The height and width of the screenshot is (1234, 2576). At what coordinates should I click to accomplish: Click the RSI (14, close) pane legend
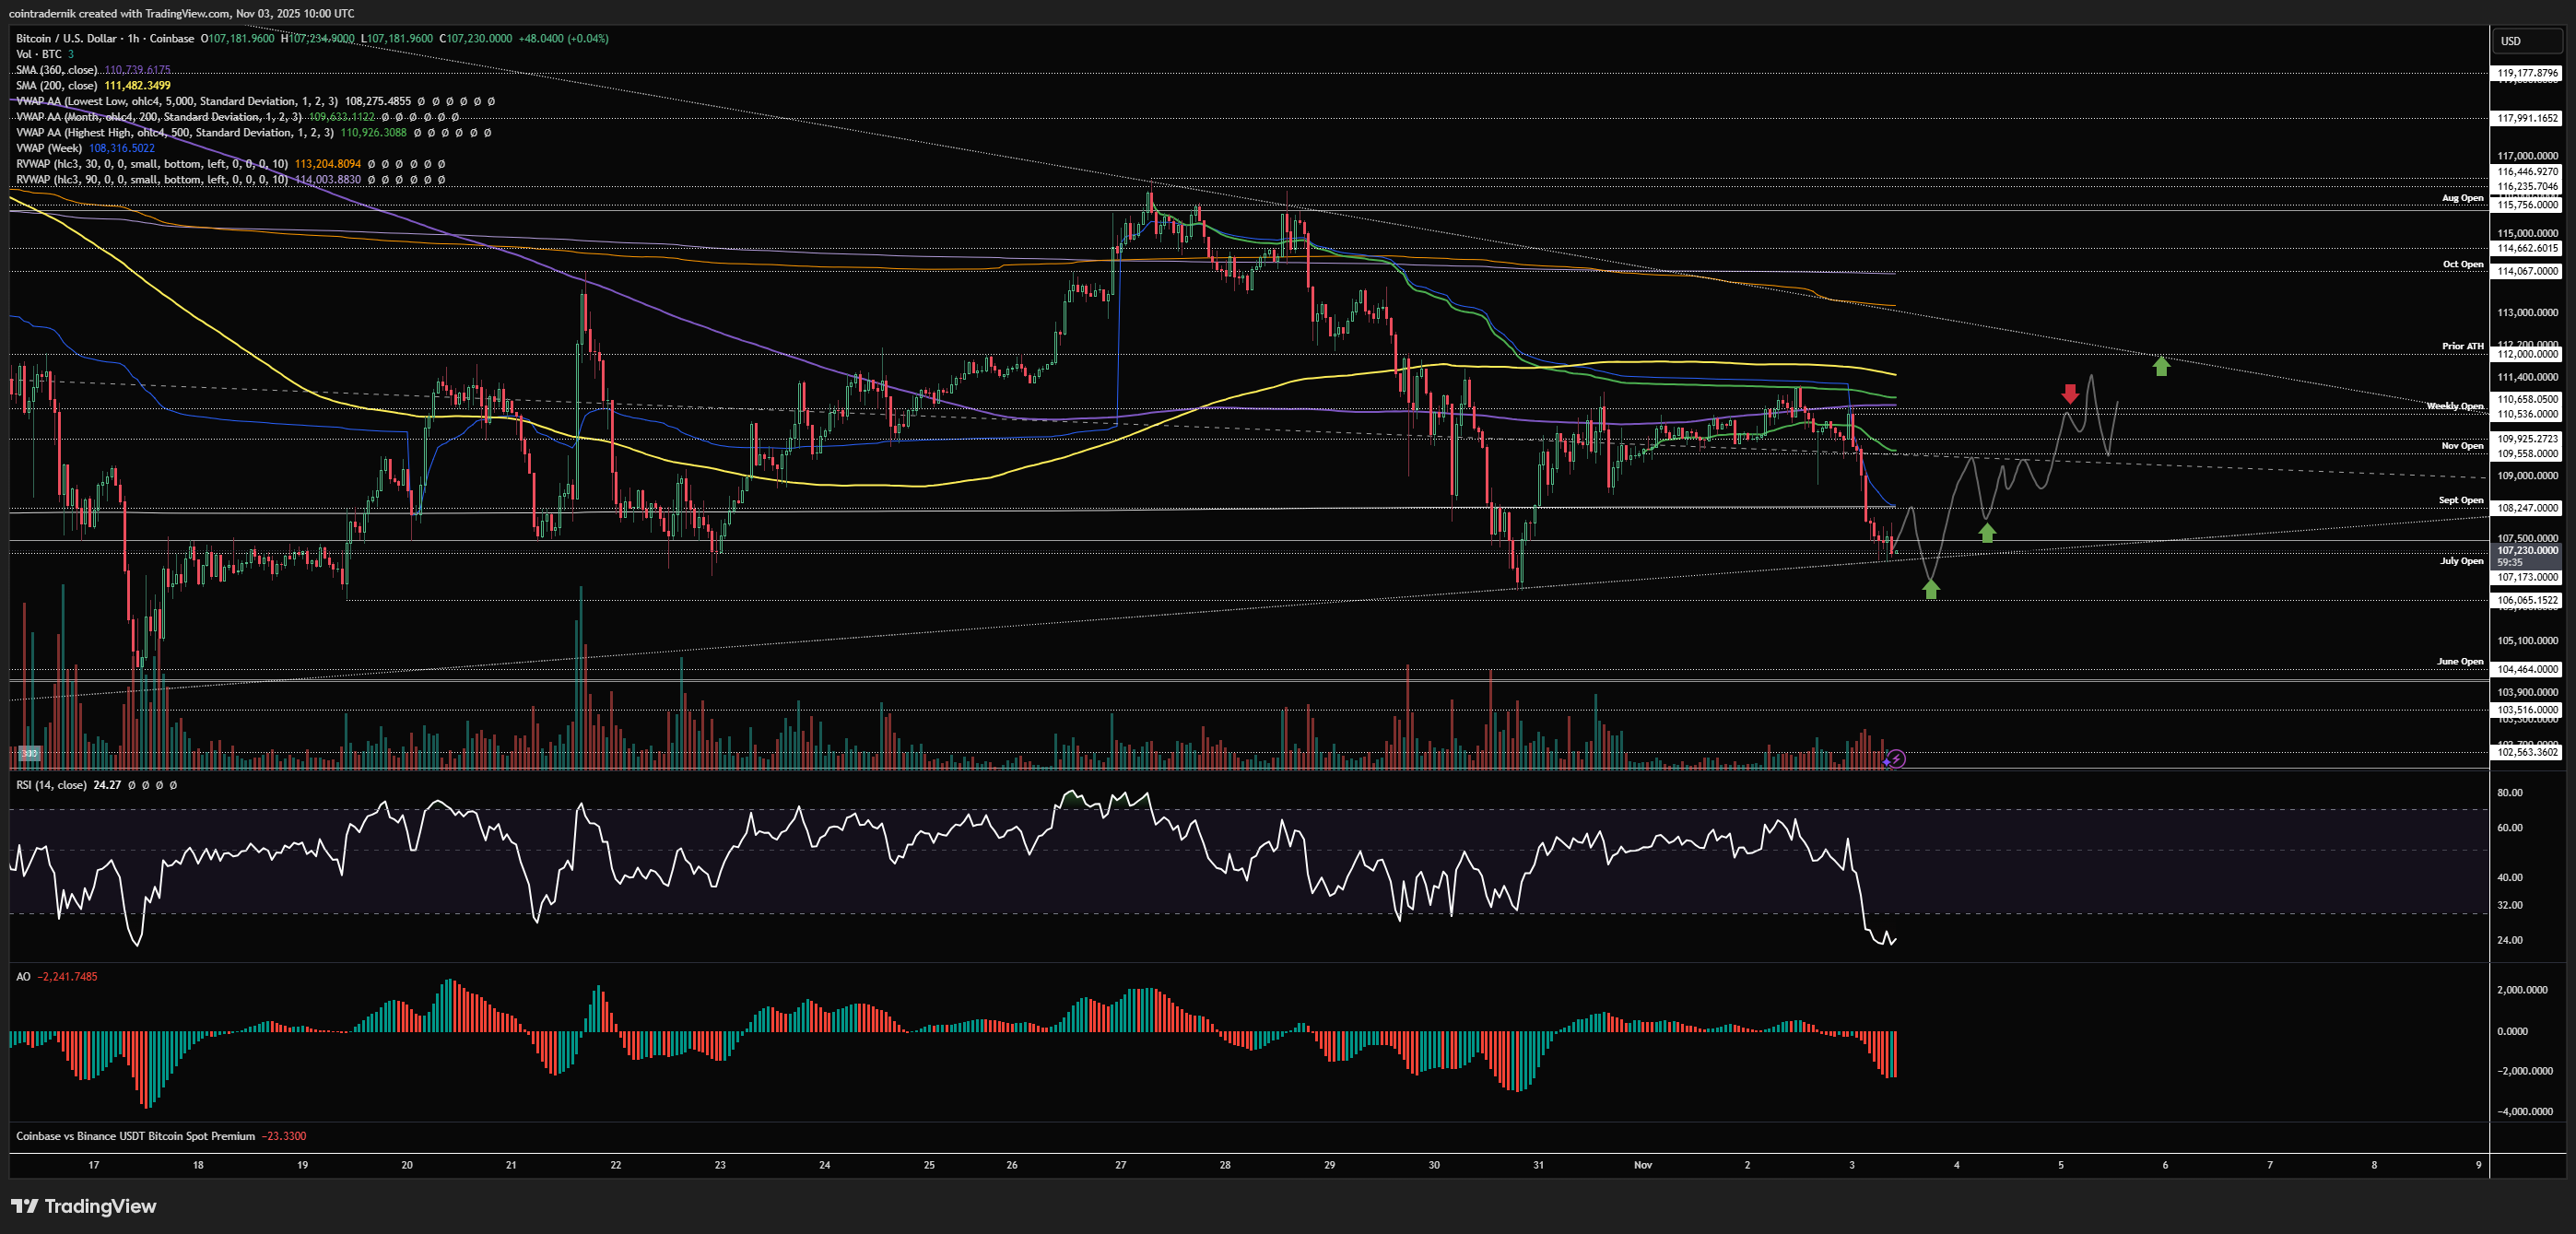click(51, 785)
